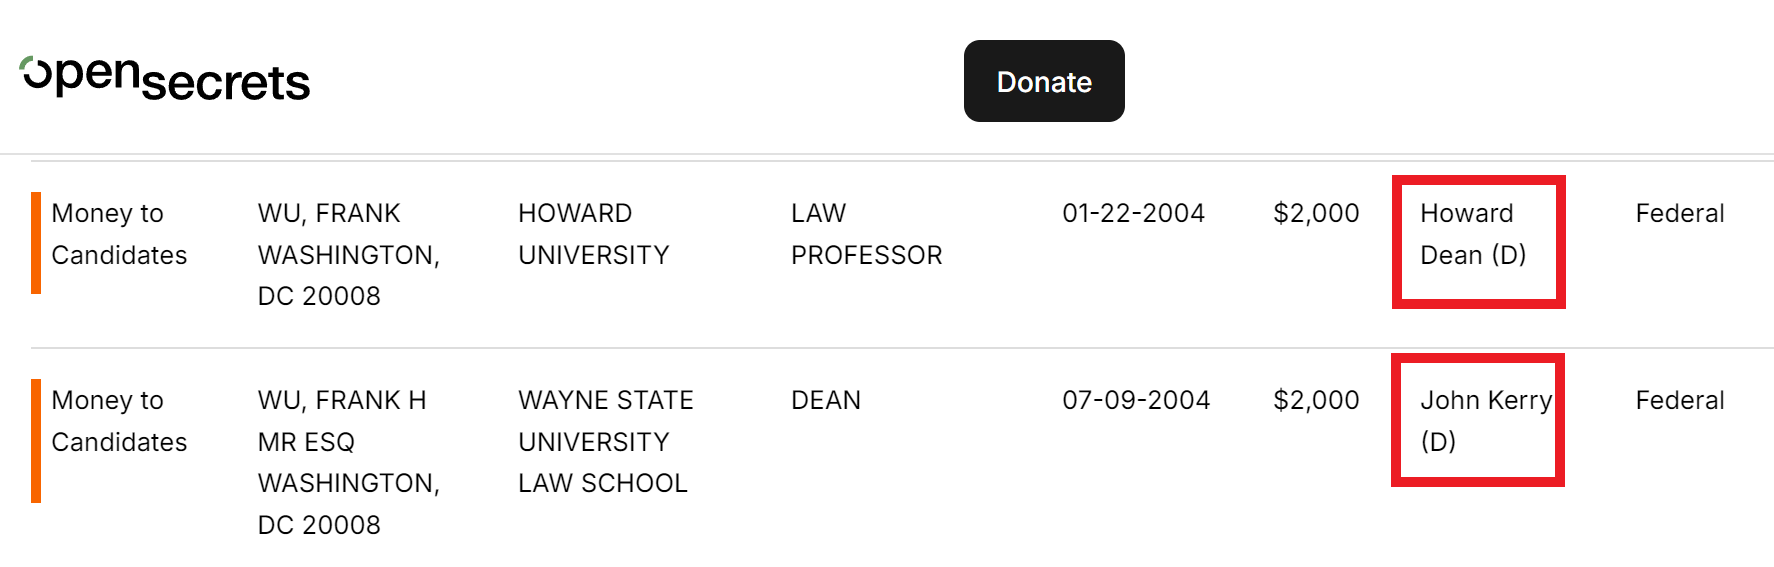Viewport: 1774px width, 567px height.
Task: Click the date 07-09-2004
Action: coord(1136,400)
